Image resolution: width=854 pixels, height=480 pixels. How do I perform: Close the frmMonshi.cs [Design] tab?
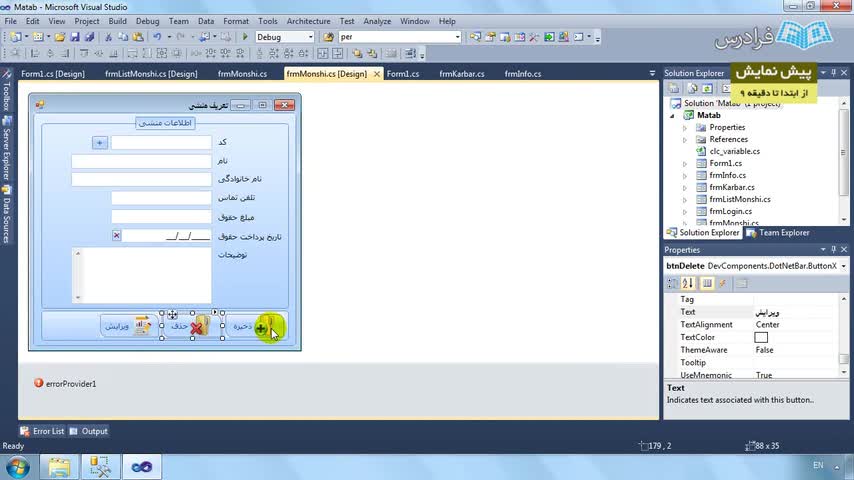[376, 74]
